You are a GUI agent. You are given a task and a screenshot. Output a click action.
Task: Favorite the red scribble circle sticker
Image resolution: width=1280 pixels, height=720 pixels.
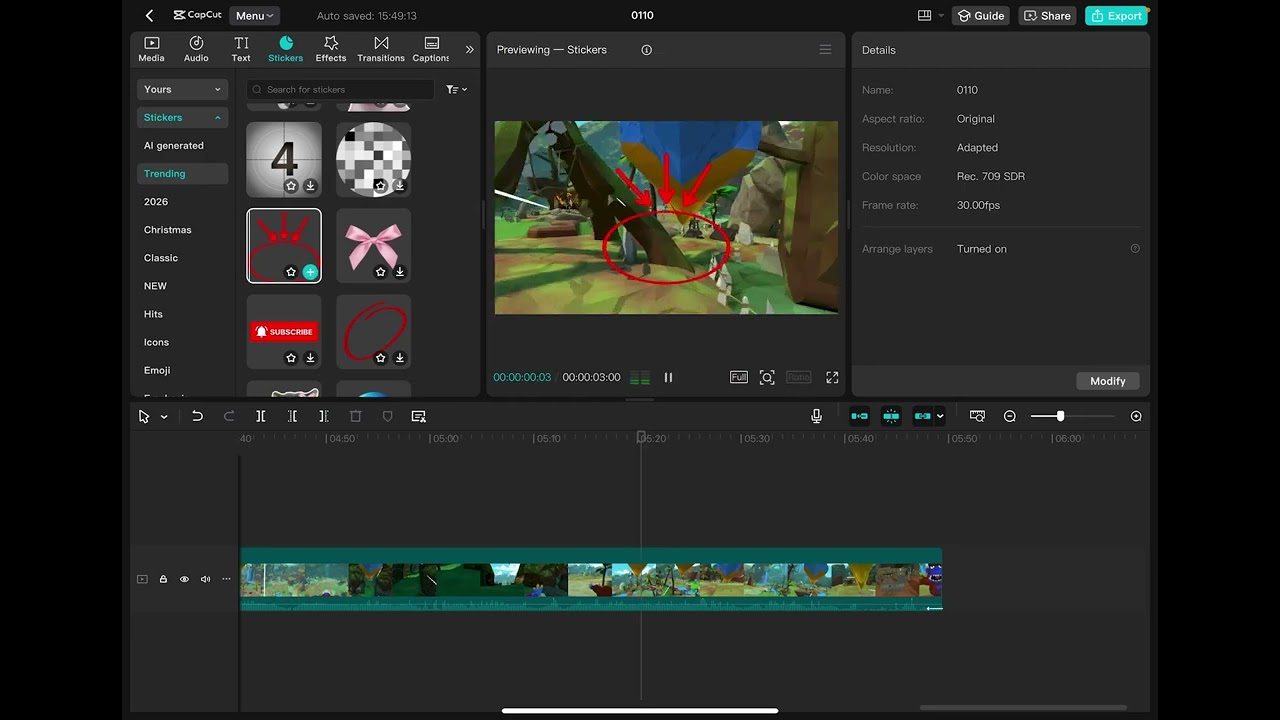click(380, 358)
